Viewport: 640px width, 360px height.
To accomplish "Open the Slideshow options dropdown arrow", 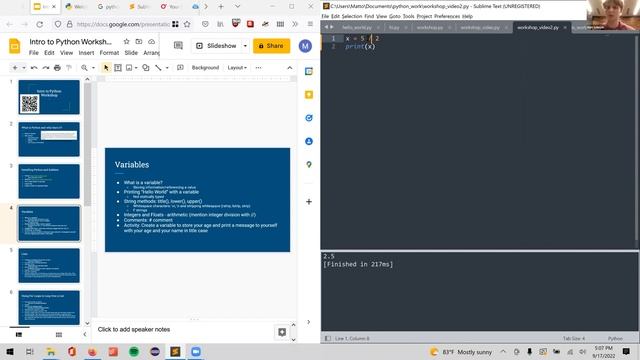I will [x=245, y=46].
